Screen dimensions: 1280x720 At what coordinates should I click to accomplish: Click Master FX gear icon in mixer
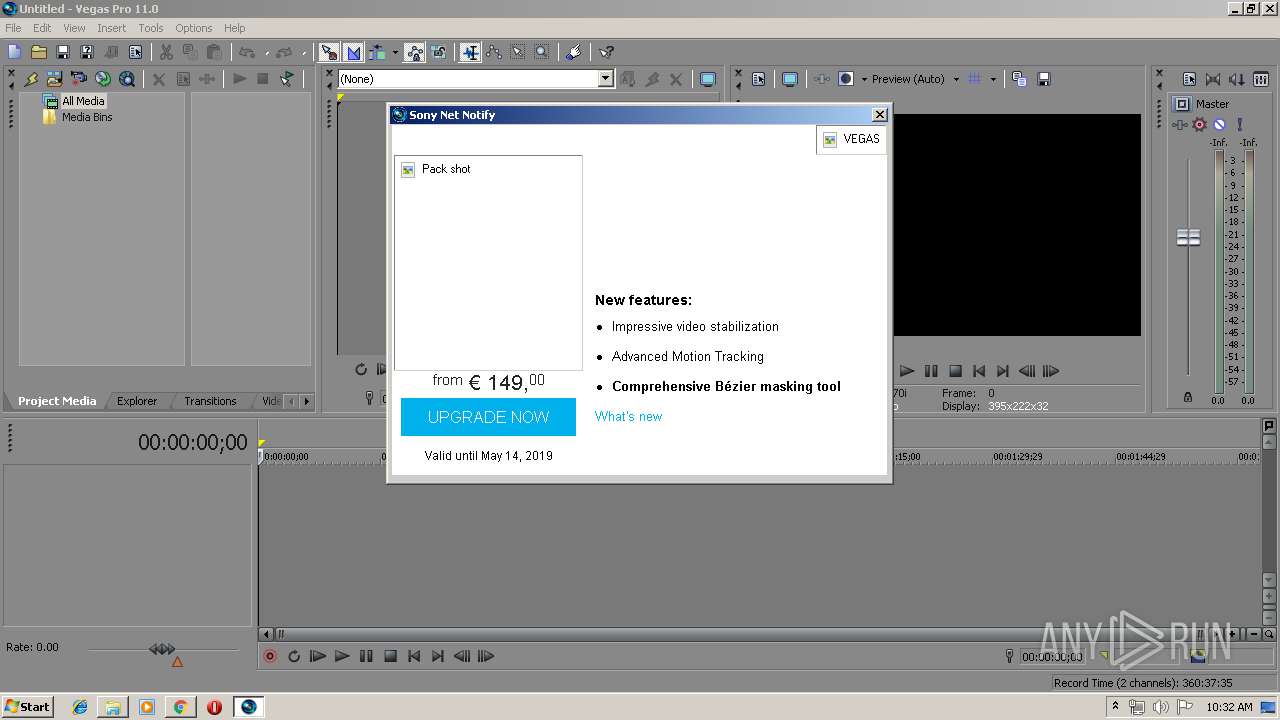(1199, 125)
